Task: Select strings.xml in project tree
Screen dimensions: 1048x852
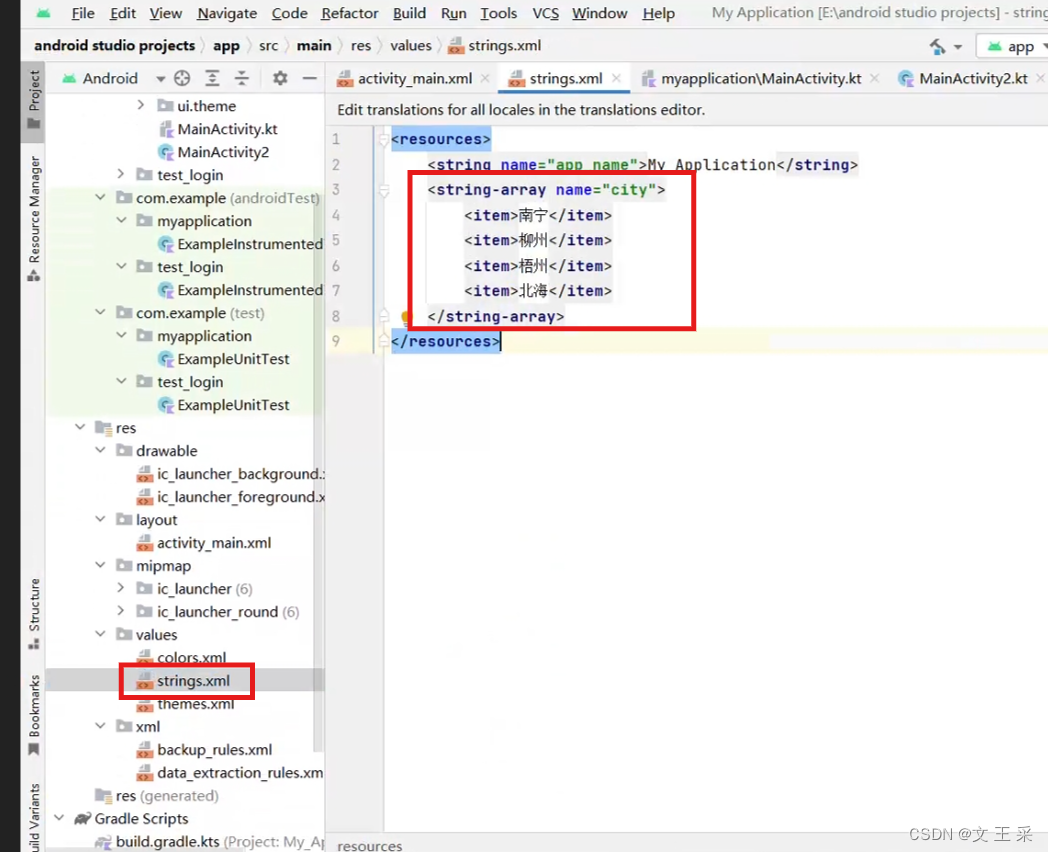Action: tap(193, 681)
